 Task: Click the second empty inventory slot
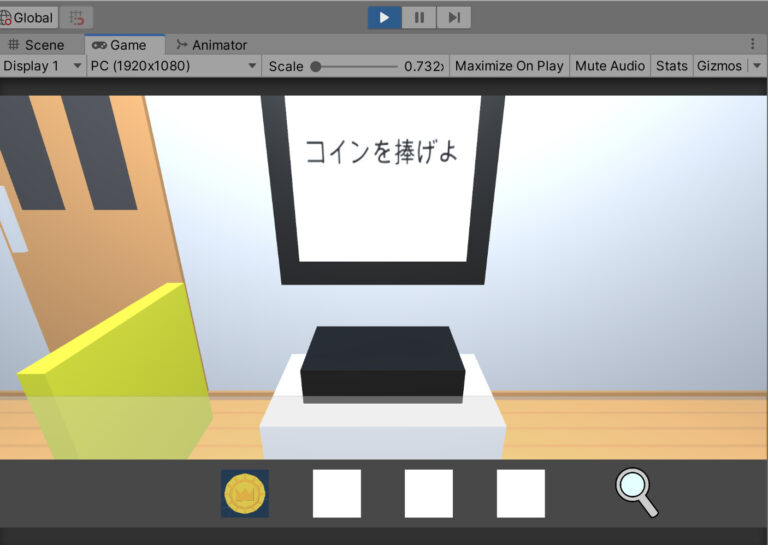pos(337,494)
